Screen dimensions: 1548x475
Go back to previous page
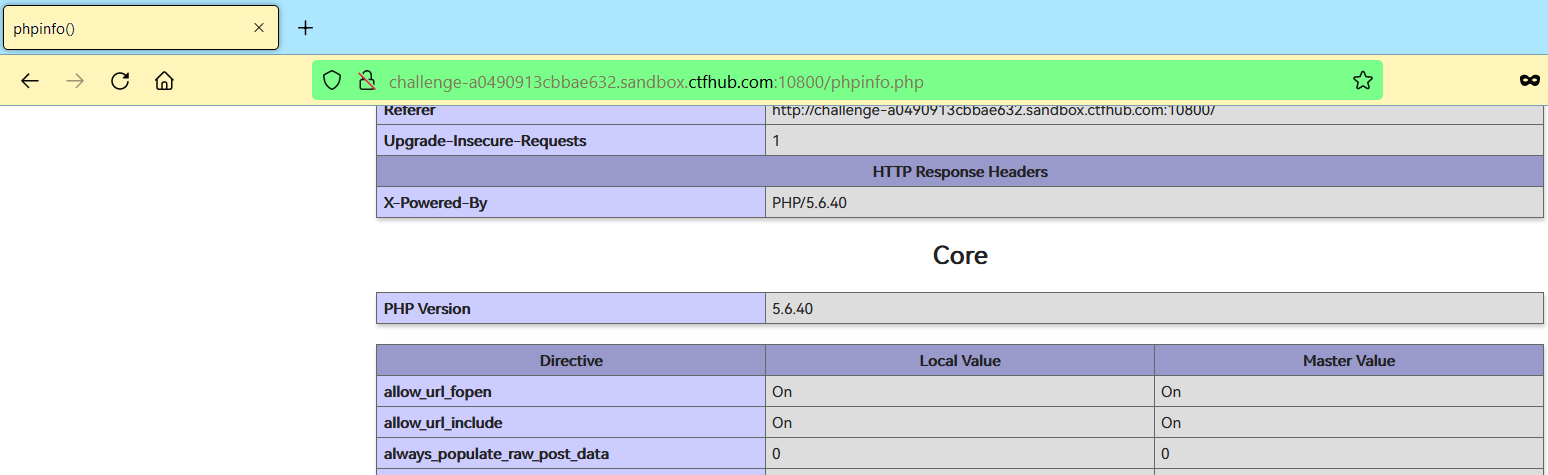pos(30,81)
